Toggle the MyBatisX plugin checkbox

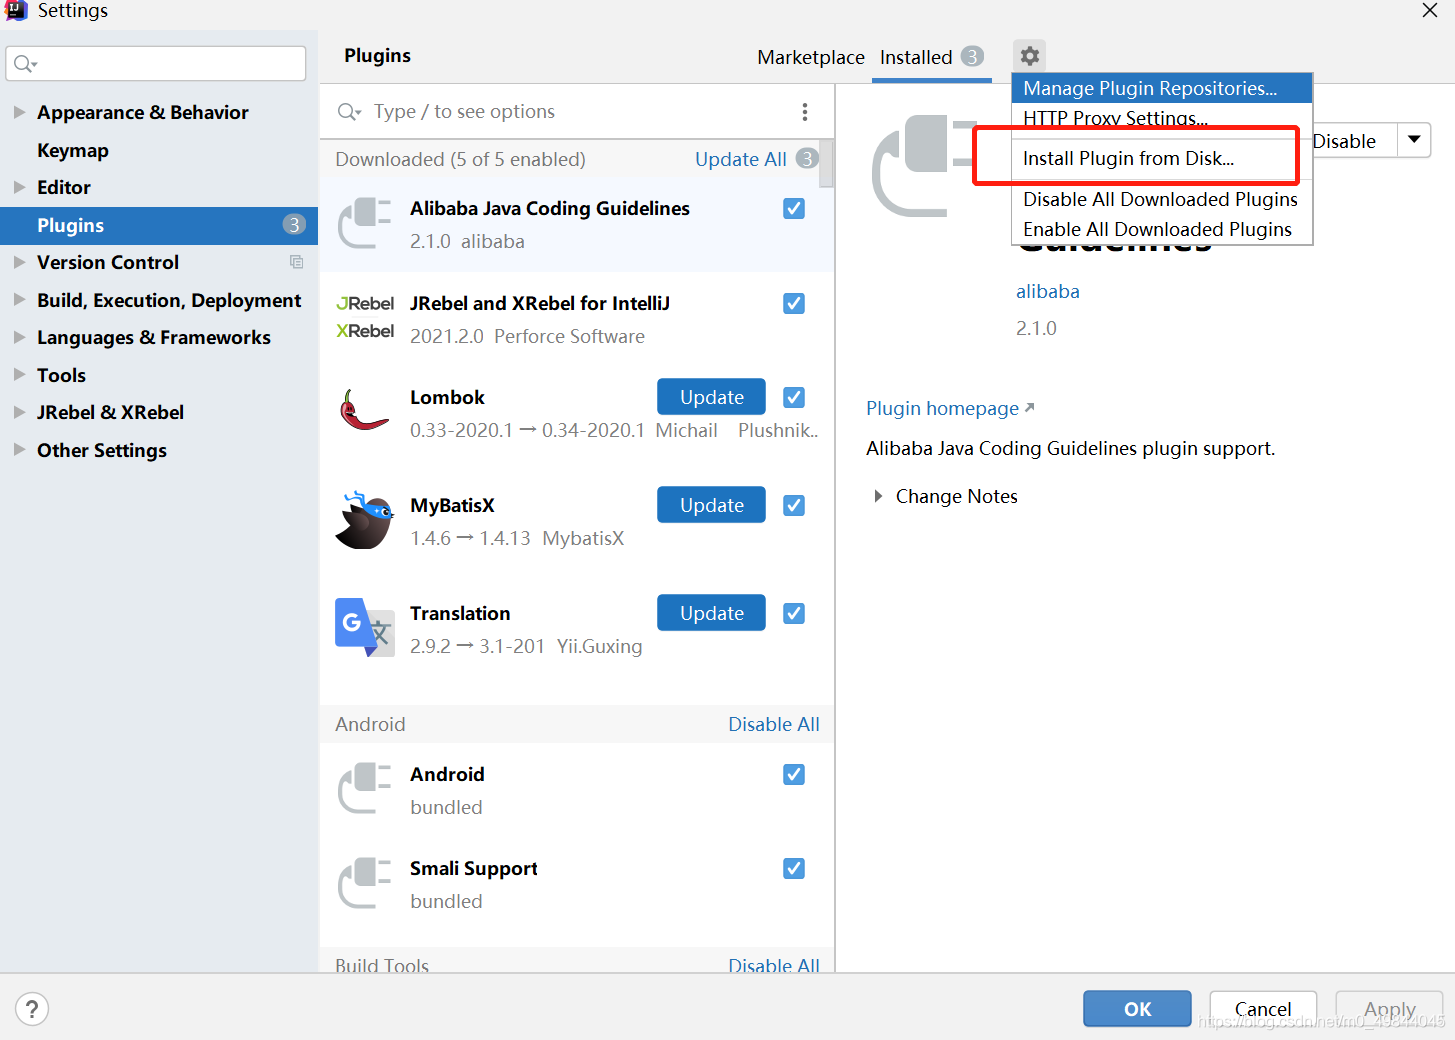(794, 505)
